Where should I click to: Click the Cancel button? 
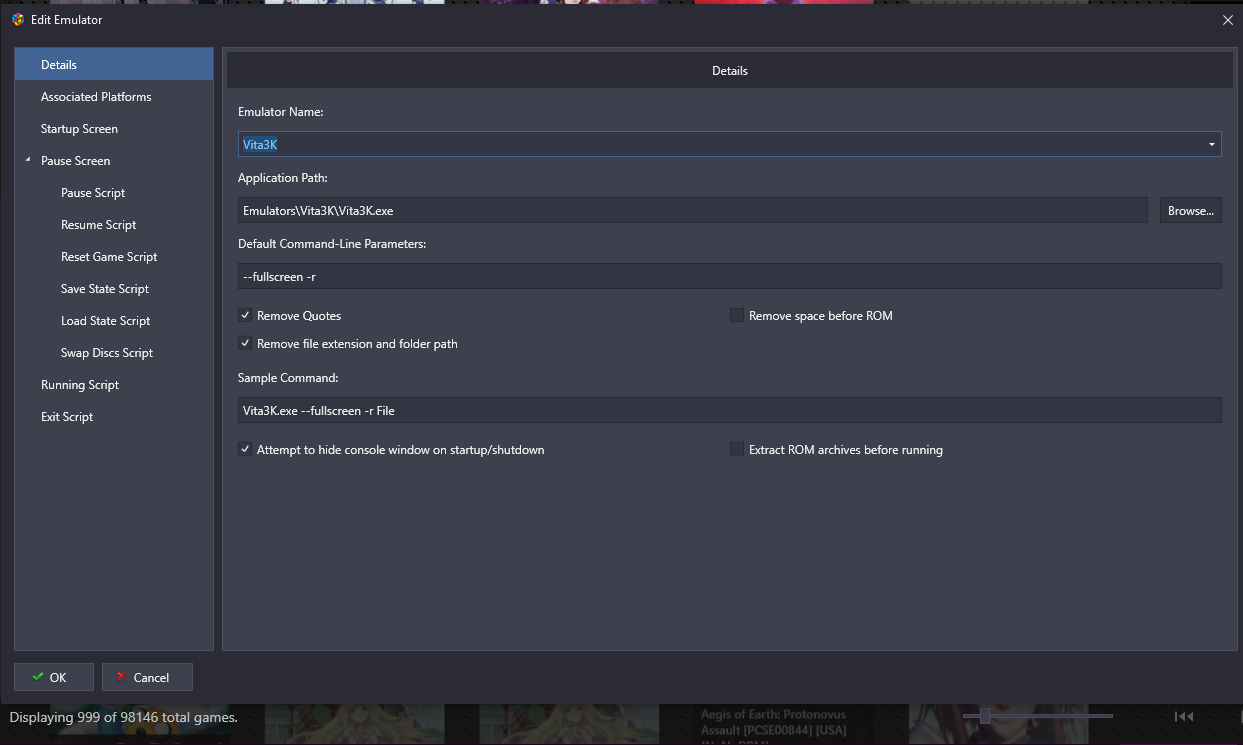point(147,677)
